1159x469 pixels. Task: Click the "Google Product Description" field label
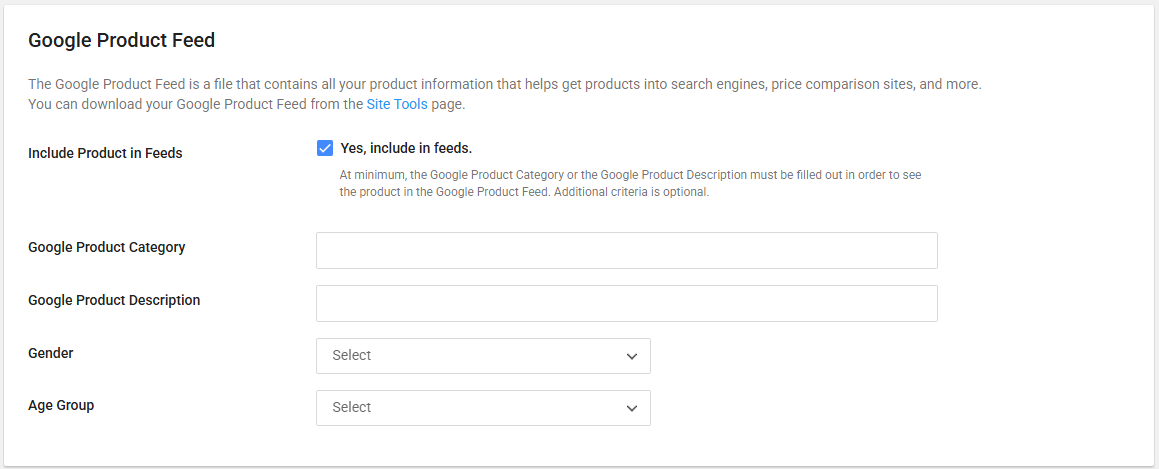pyautogui.click(x=114, y=300)
